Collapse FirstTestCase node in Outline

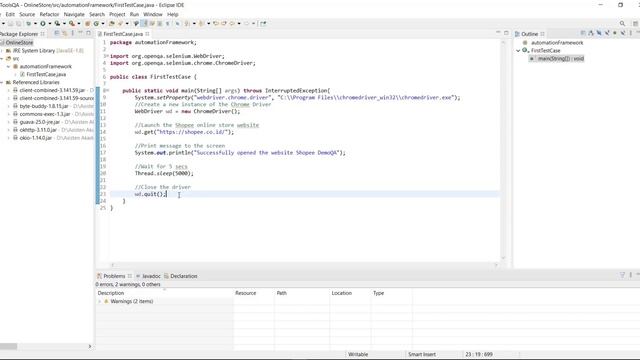pos(518,51)
